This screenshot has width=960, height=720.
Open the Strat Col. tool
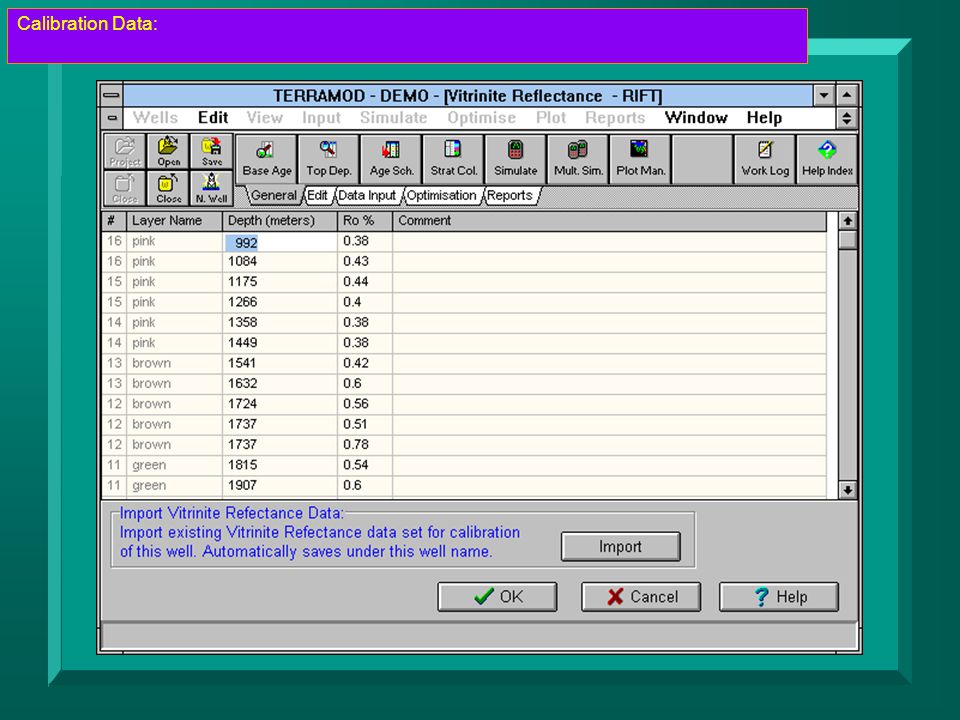point(453,159)
